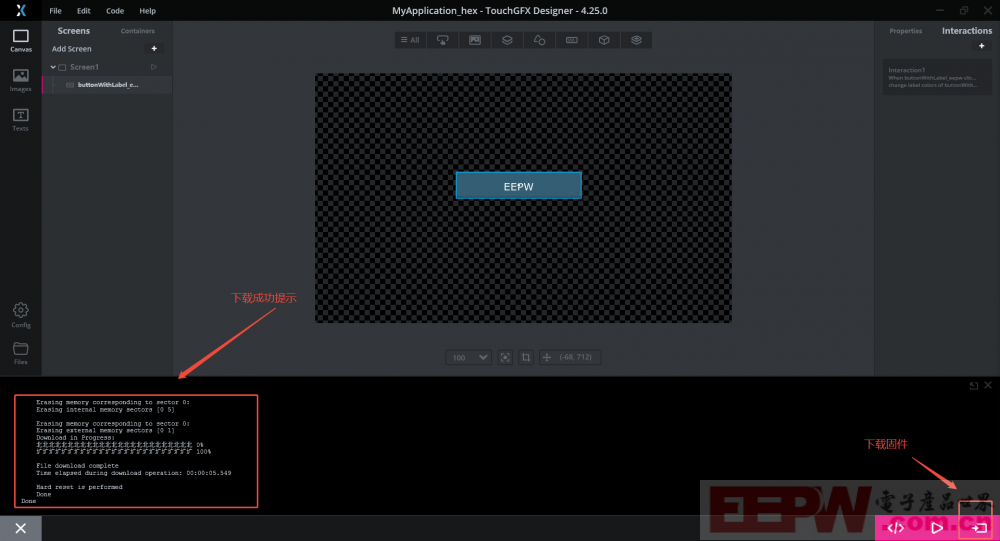Open Buttons widget category (hand icon)

coord(443,40)
